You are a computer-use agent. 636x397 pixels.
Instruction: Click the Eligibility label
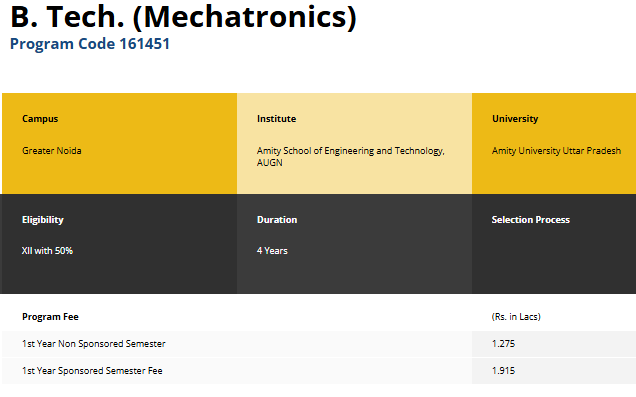43,220
